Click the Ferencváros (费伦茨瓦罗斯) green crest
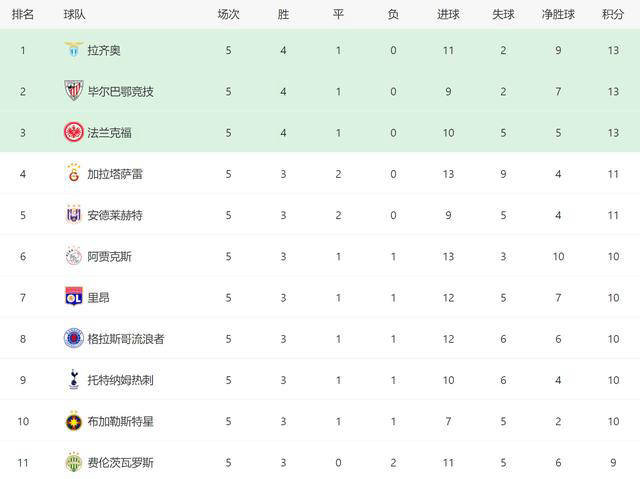640x479 pixels. (x=73, y=462)
